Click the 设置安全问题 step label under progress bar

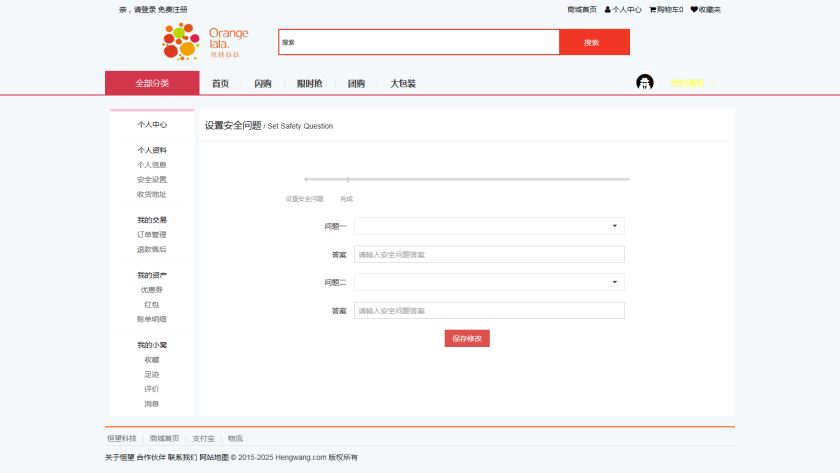pos(304,199)
